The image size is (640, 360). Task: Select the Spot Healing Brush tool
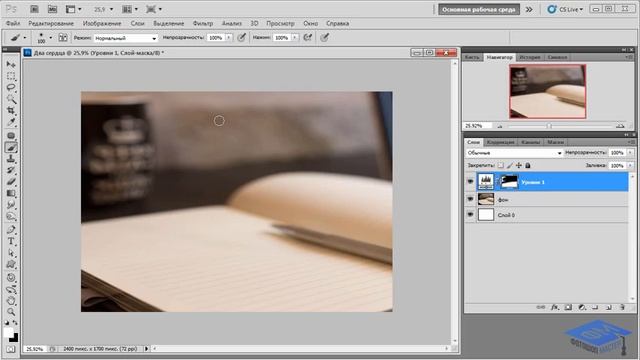tap(11, 136)
